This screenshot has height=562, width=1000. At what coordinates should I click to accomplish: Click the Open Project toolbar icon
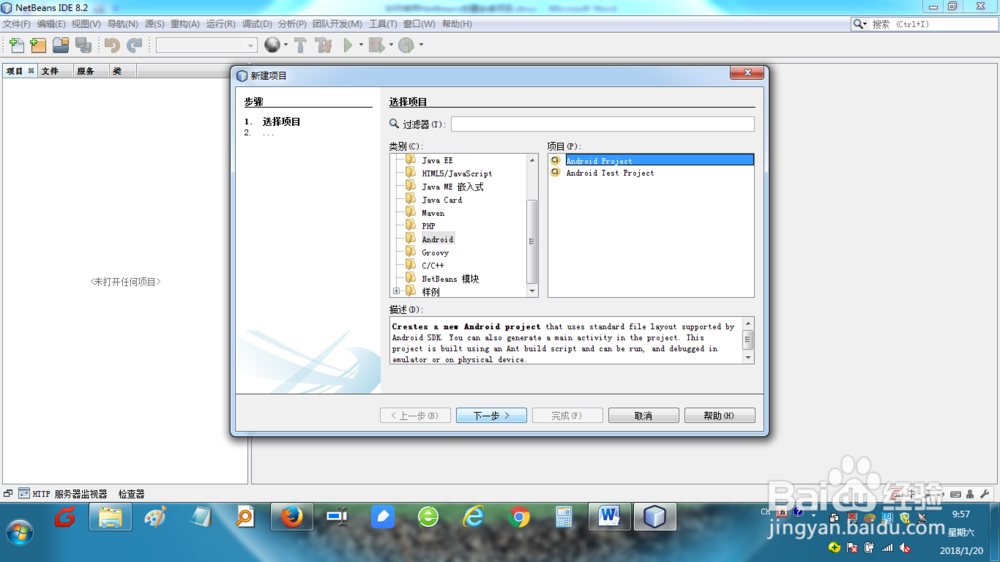61,45
